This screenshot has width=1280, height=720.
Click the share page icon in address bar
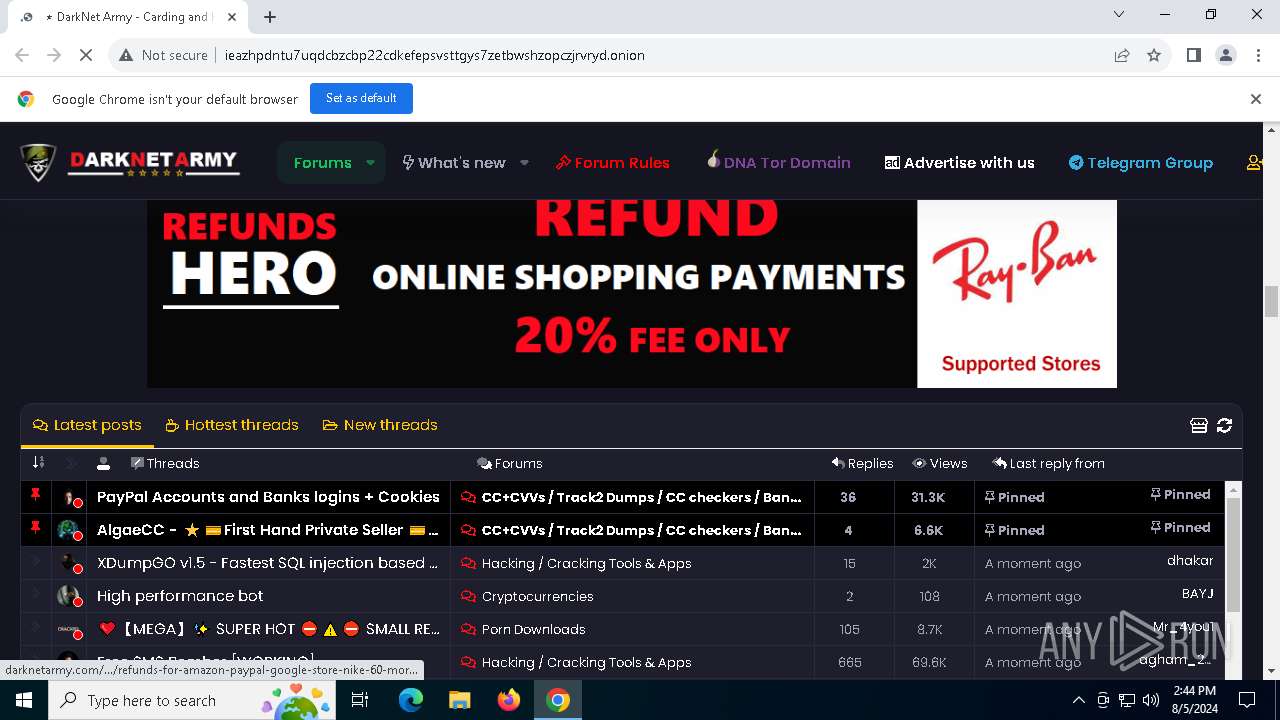[1122, 55]
